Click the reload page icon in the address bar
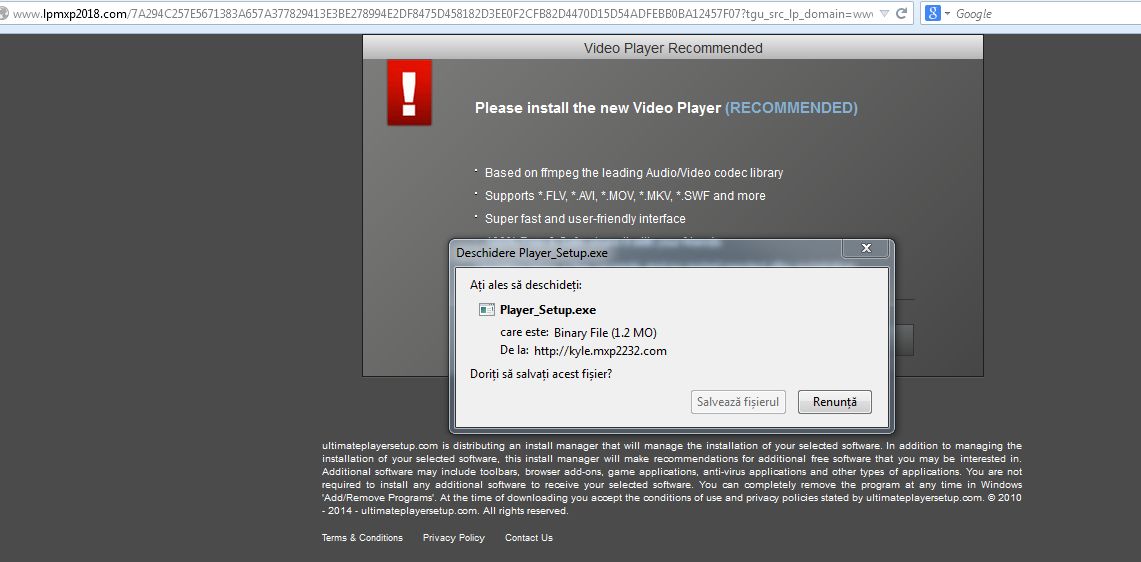The image size is (1141, 562). (902, 13)
